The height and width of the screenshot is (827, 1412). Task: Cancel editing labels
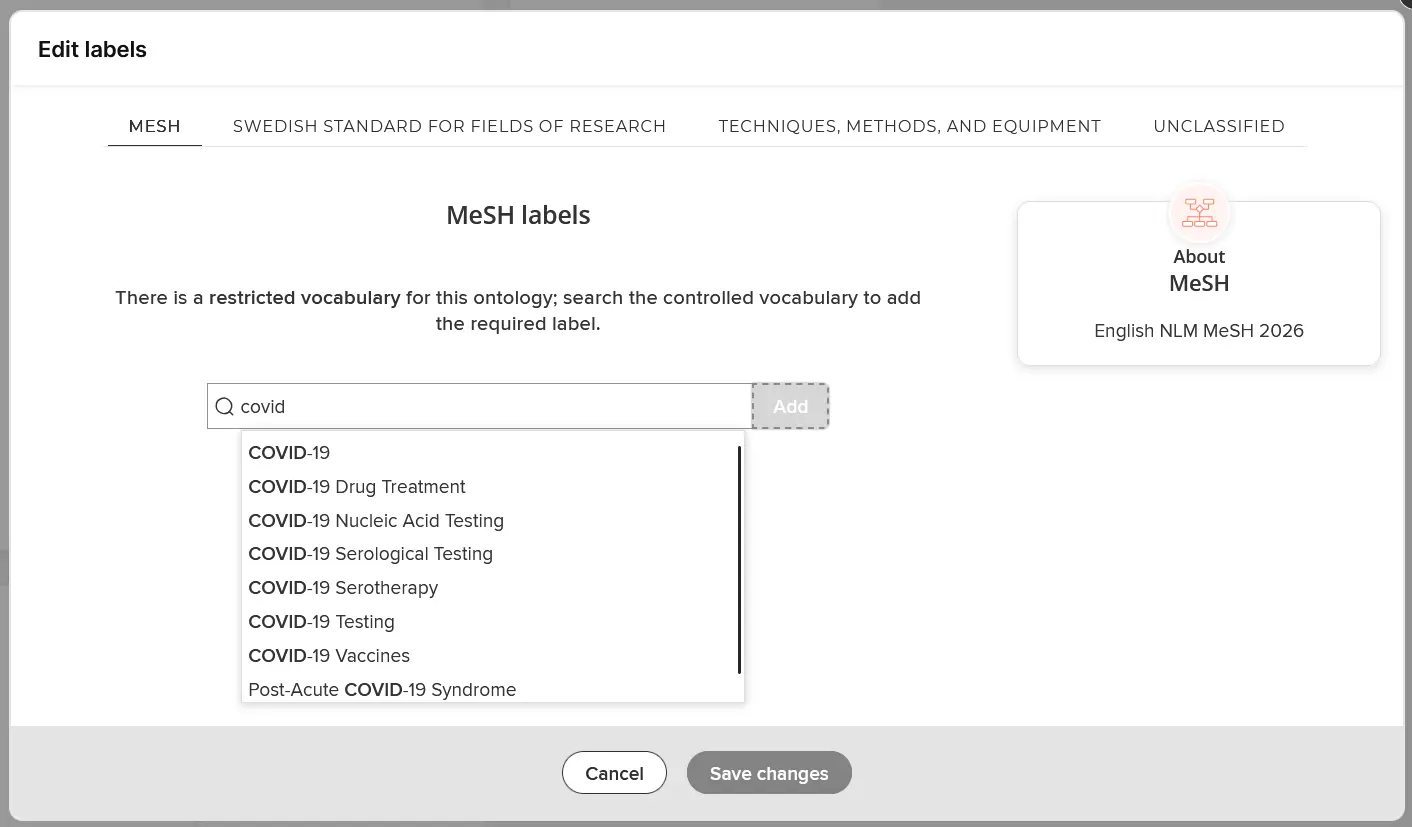614,773
